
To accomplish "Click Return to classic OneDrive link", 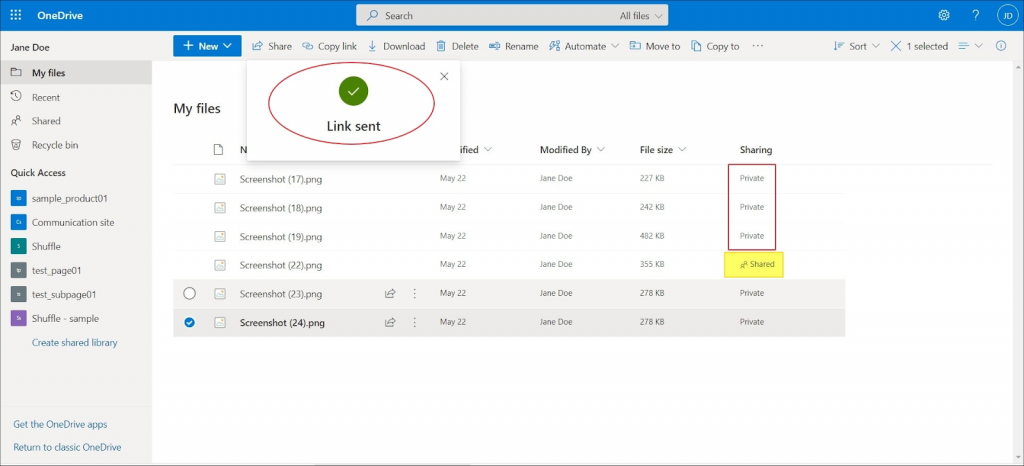I will [67, 447].
